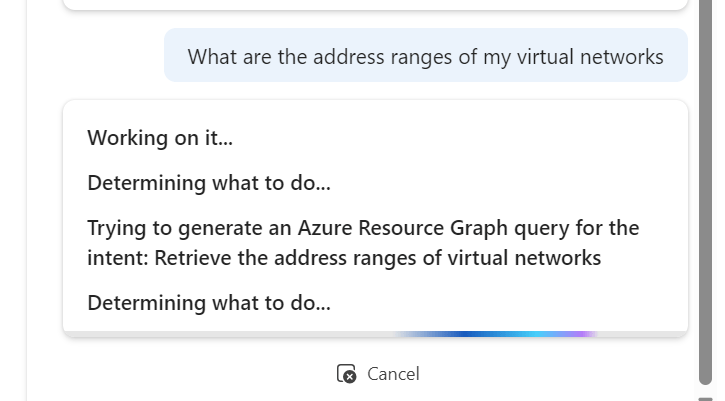725x401 pixels.
Task: Click the user question message bubble
Action: coord(425,56)
